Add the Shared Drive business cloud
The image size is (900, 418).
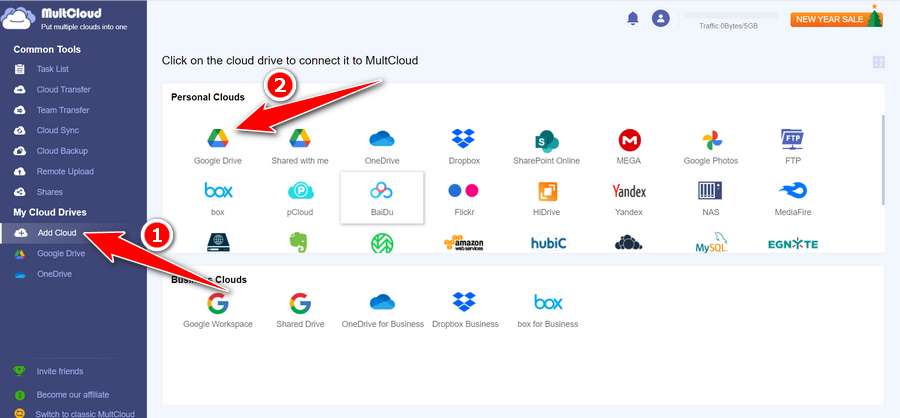(300, 310)
